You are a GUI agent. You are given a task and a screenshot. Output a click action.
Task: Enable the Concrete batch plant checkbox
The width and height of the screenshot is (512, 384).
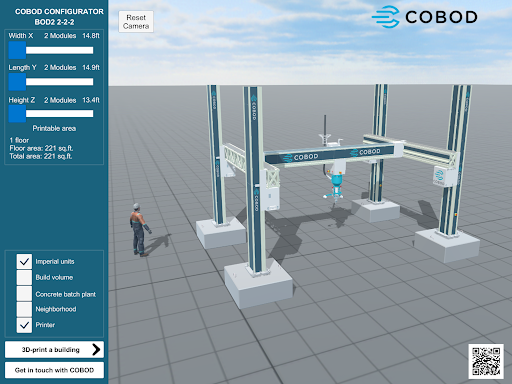[24, 294]
